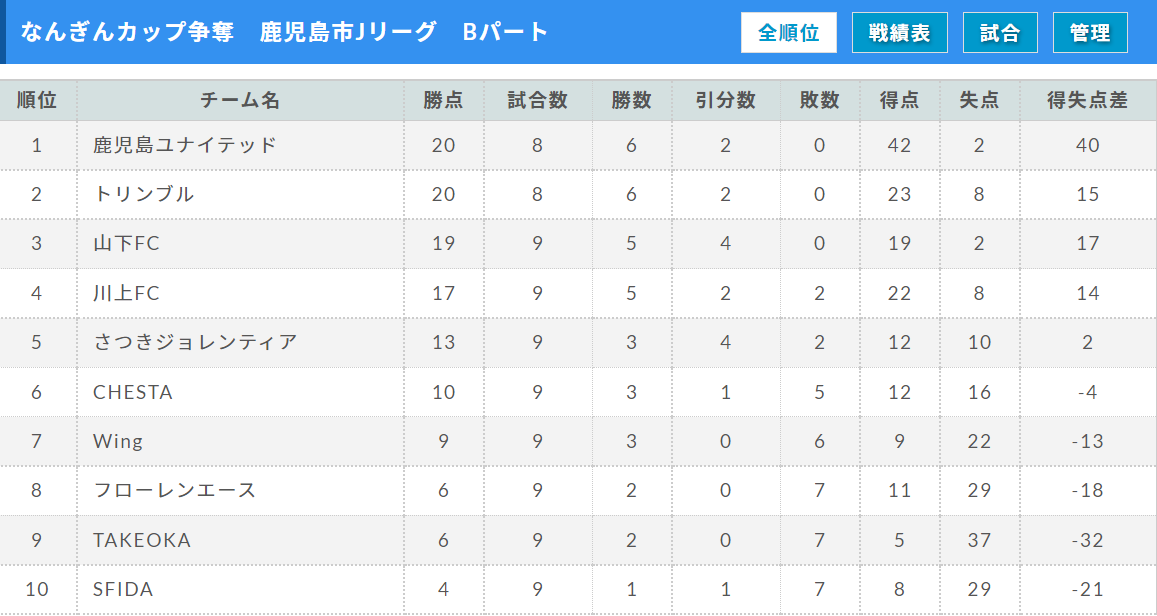Switch to the 試合 tab
Image resolution: width=1157 pixels, height=616 pixels.
tap(1000, 32)
